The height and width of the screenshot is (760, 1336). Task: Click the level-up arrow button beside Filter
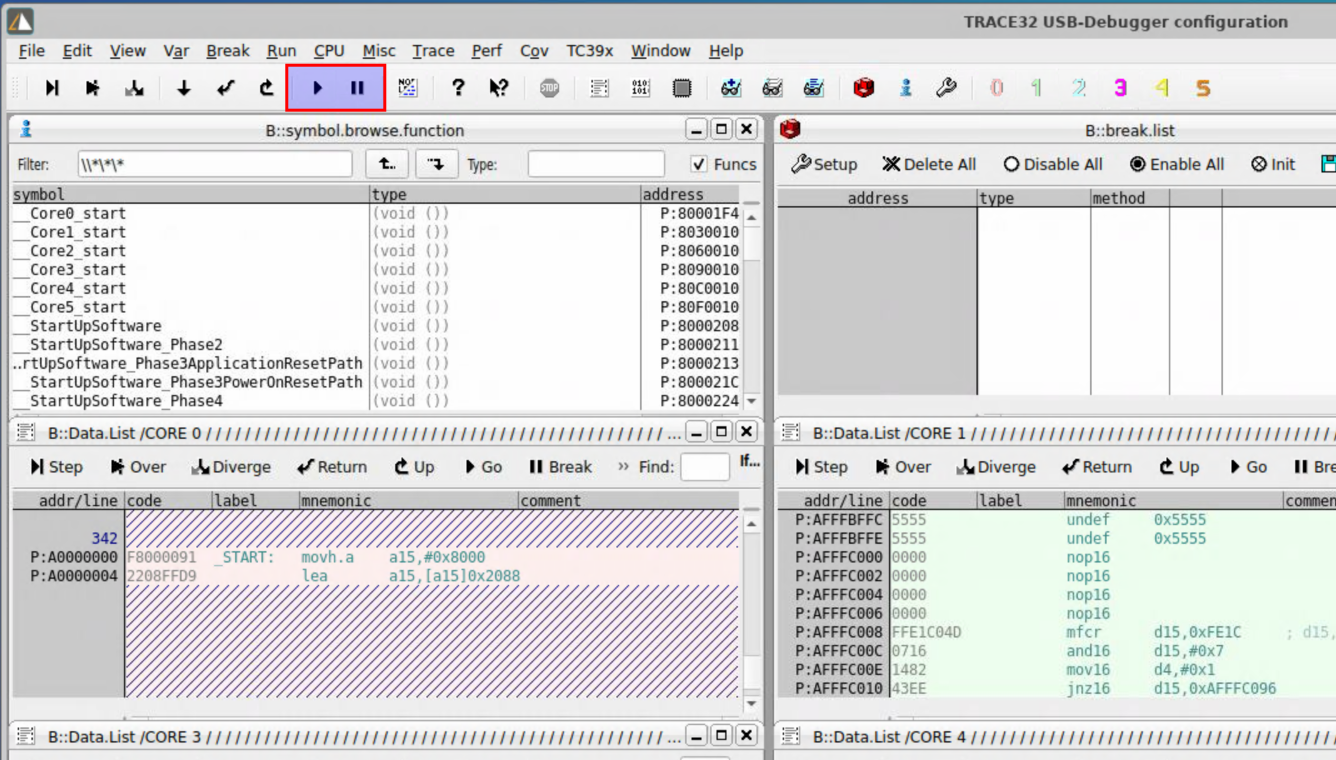click(387, 164)
